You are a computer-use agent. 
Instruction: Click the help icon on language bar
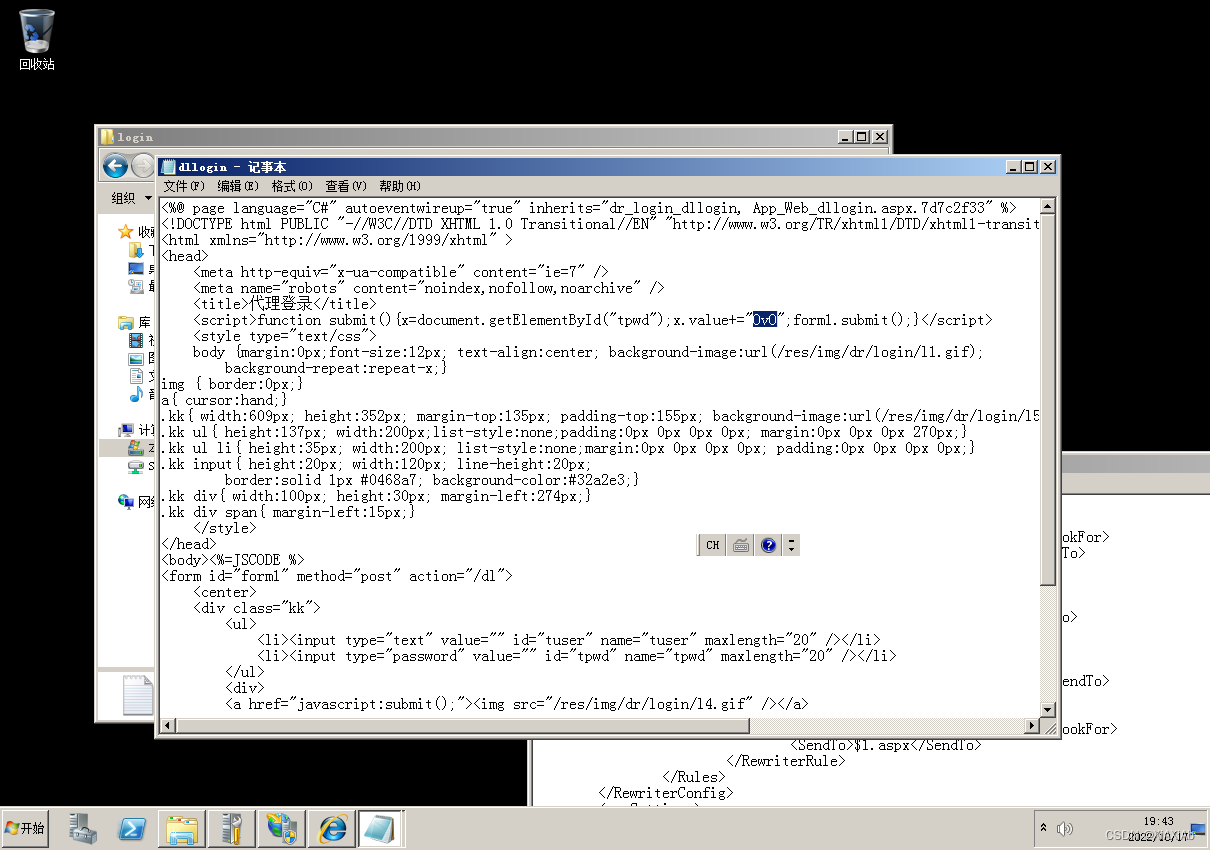click(x=768, y=545)
